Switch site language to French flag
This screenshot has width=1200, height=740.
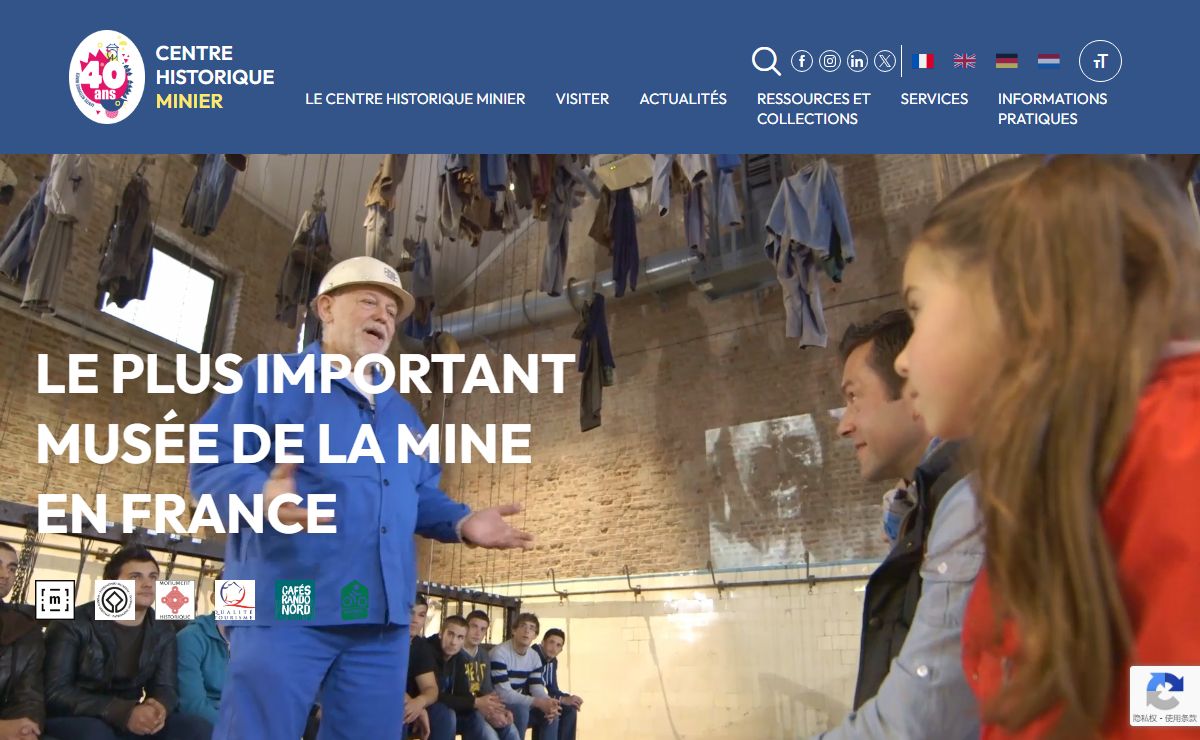924,61
